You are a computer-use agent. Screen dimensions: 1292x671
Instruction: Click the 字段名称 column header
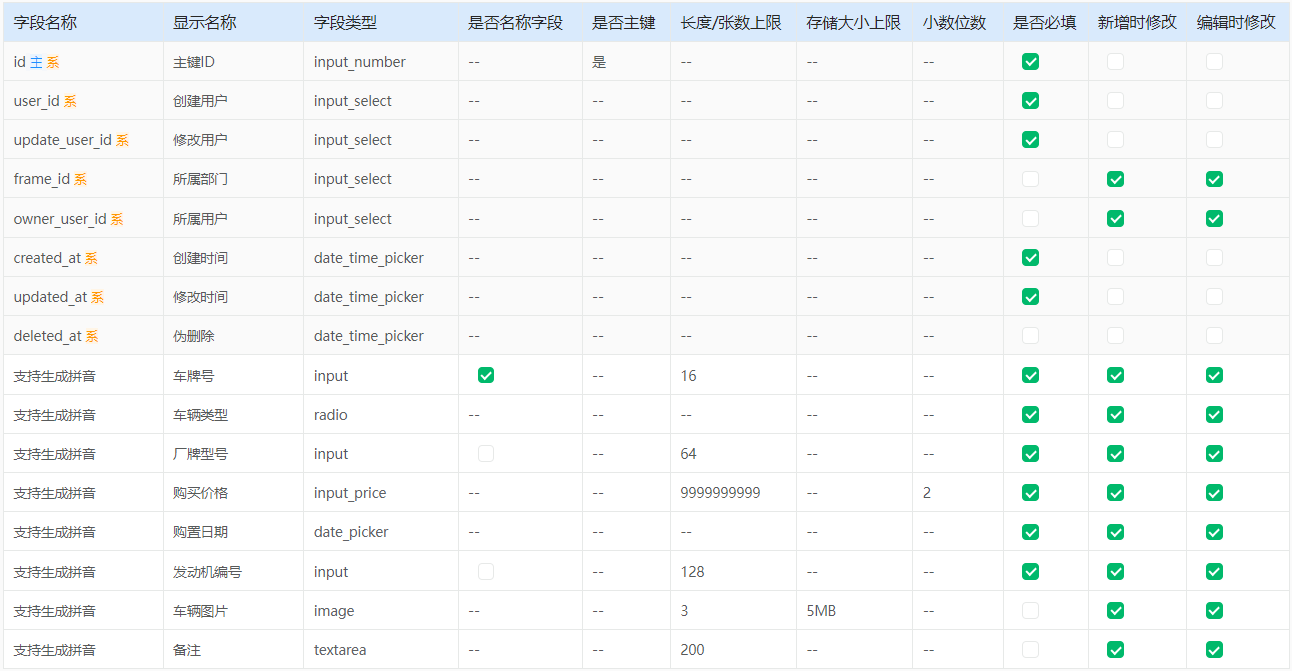pyautogui.click(x=45, y=22)
